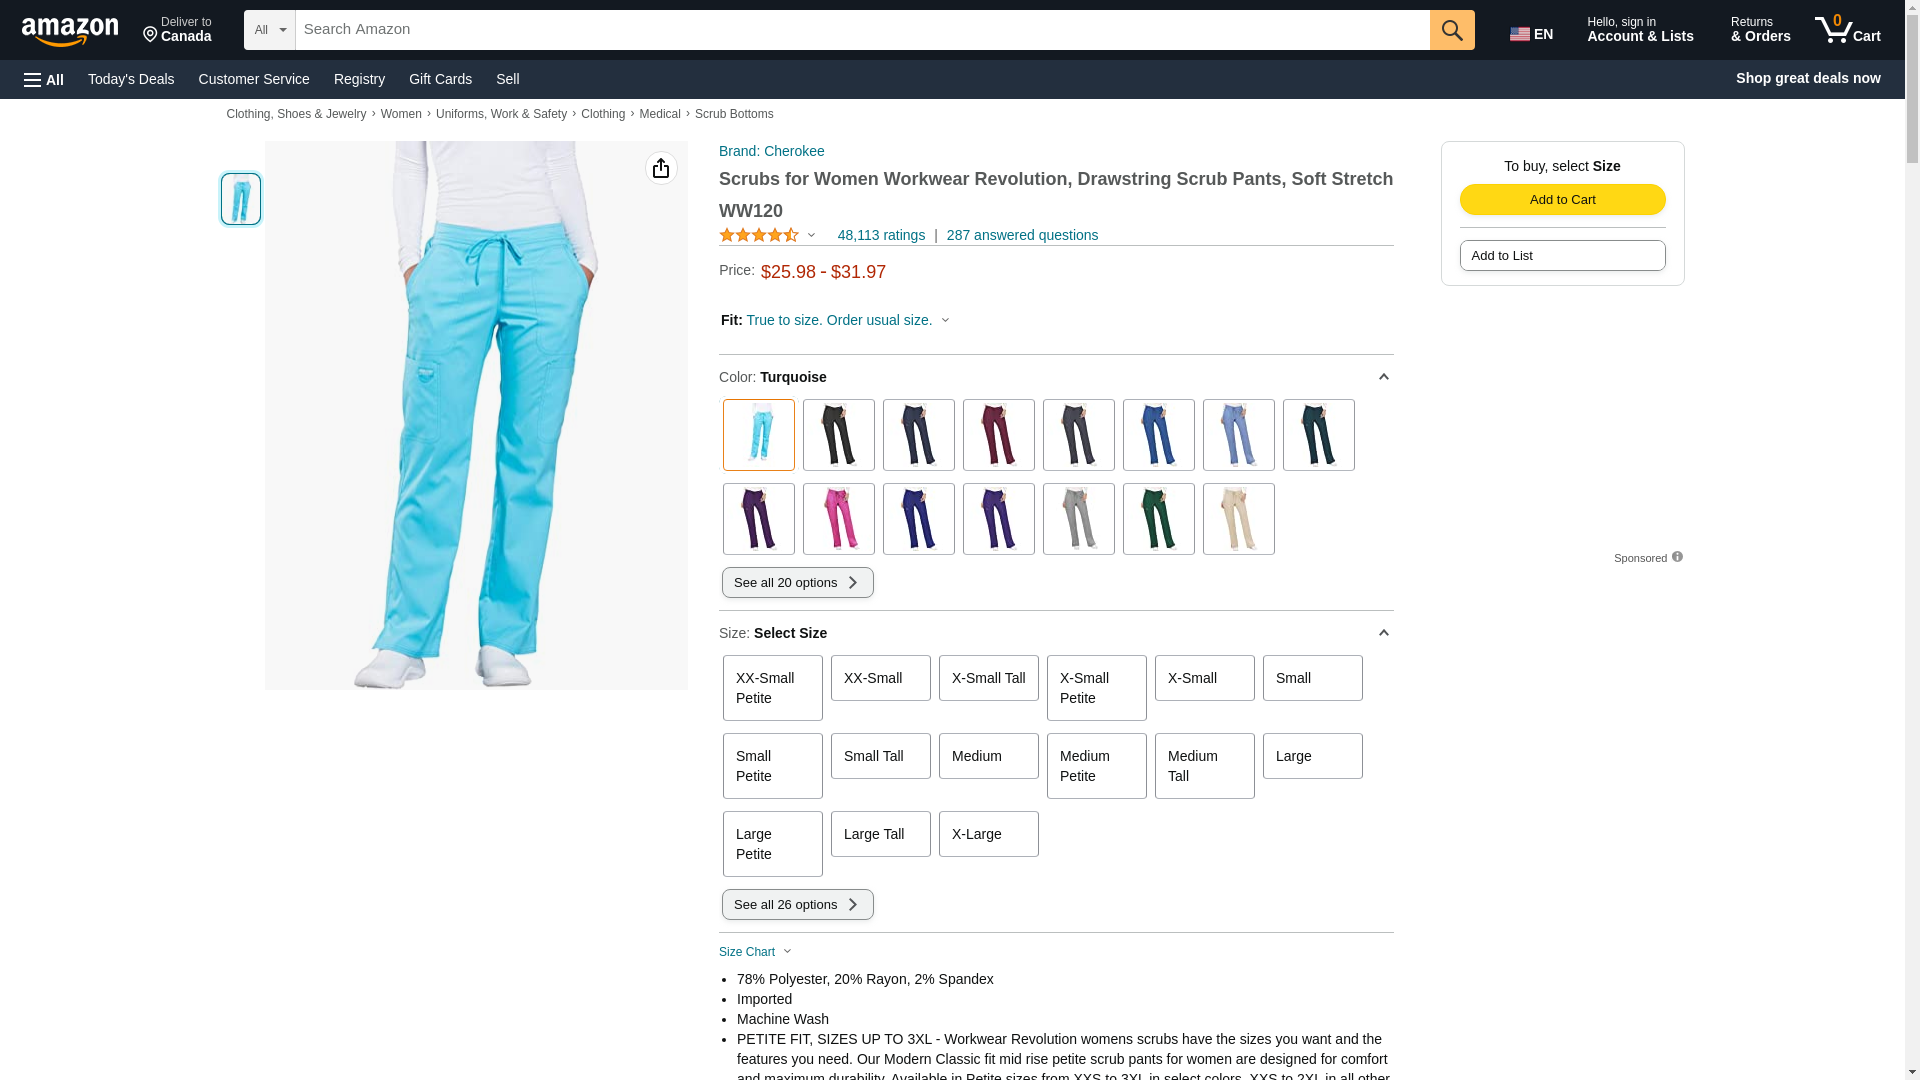The height and width of the screenshot is (1080, 1920).
Task: Click the star rating icons
Action: (759, 235)
